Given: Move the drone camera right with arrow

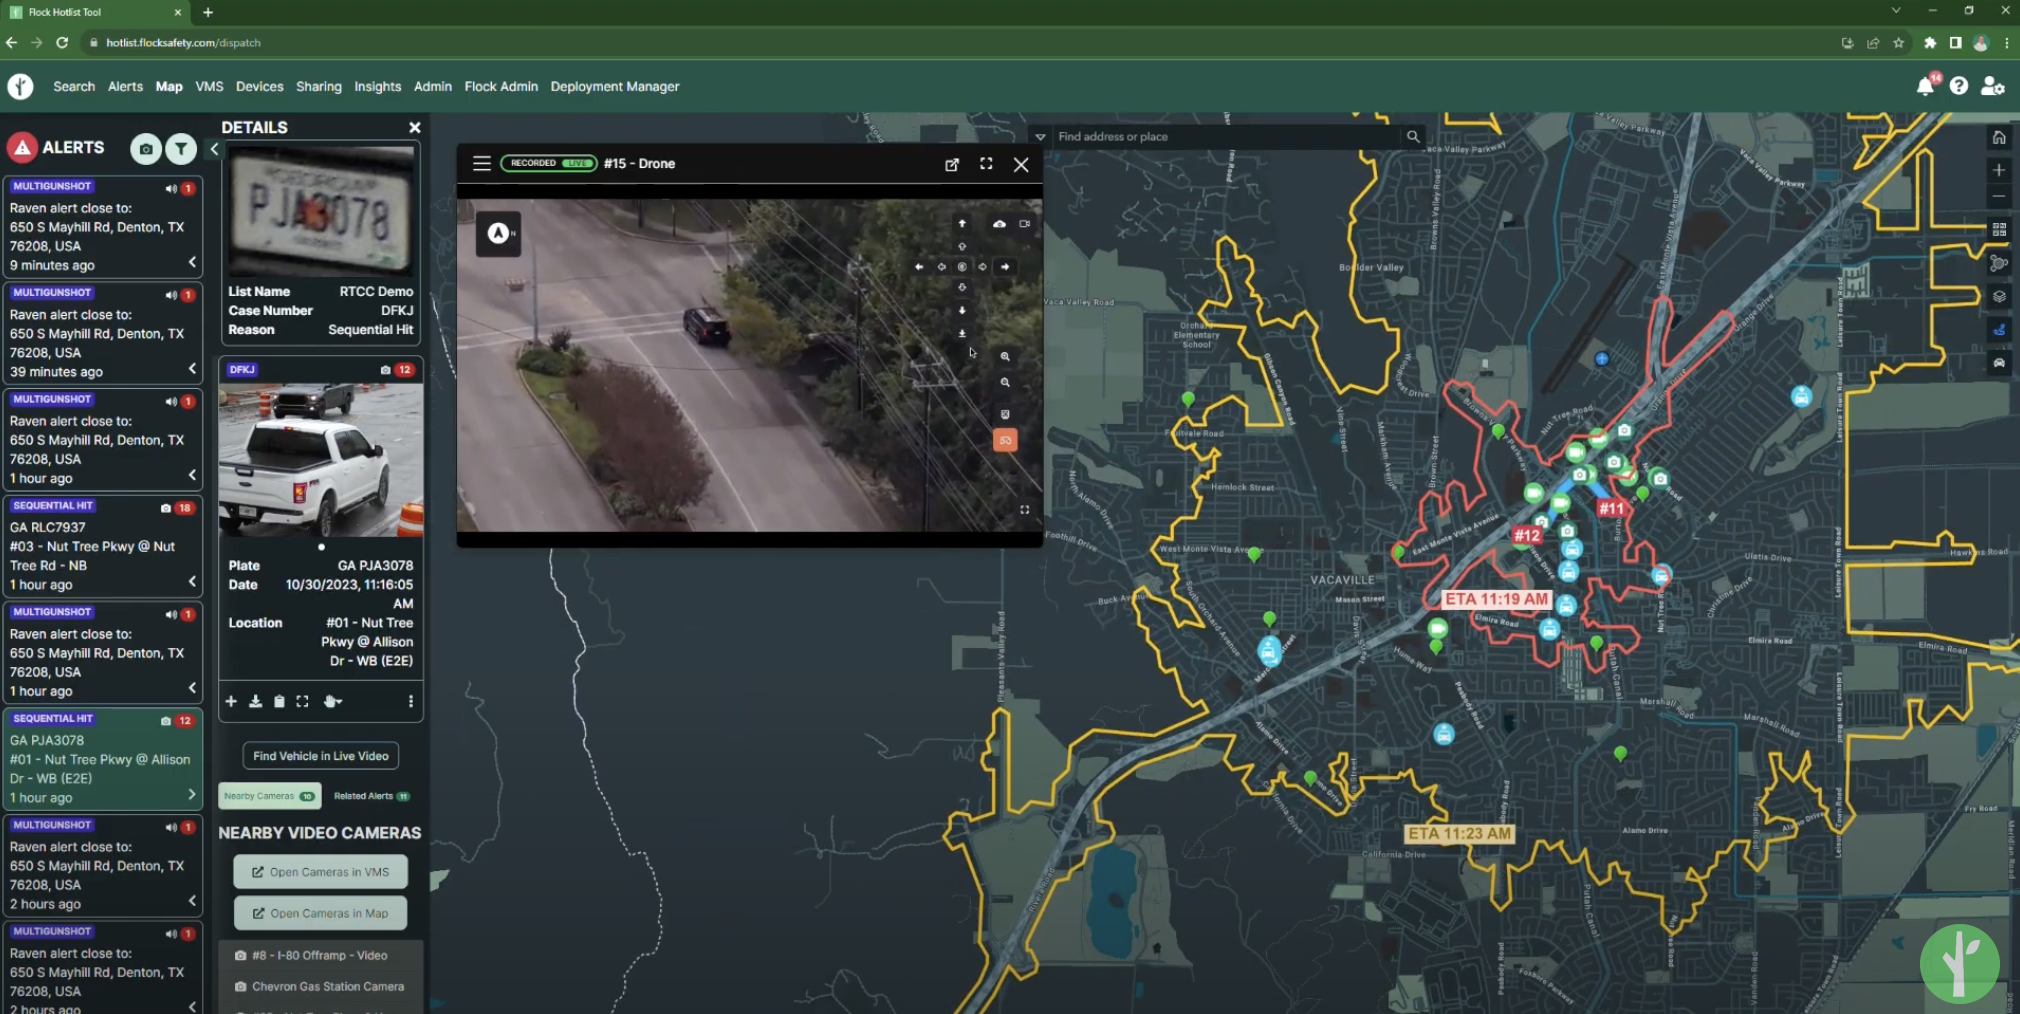Looking at the screenshot, I should (1005, 267).
